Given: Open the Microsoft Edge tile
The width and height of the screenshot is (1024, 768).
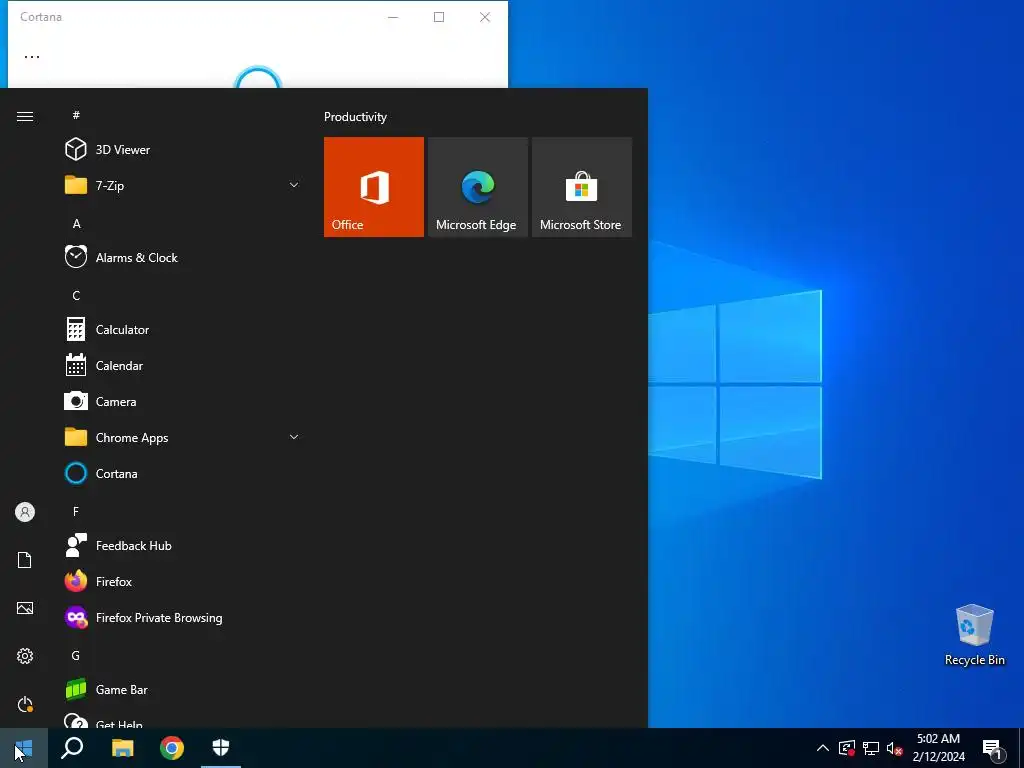Looking at the screenshot, I should tap(477, 187).
